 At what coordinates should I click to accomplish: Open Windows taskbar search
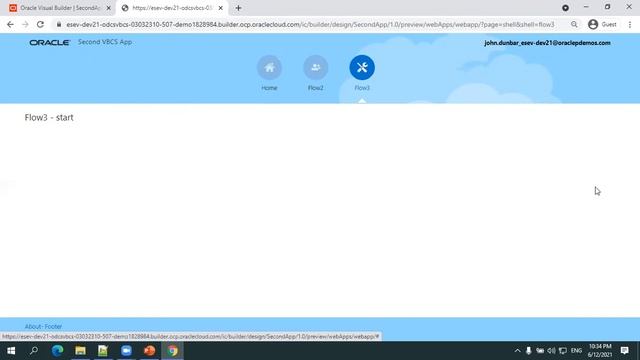pos(34,351)
